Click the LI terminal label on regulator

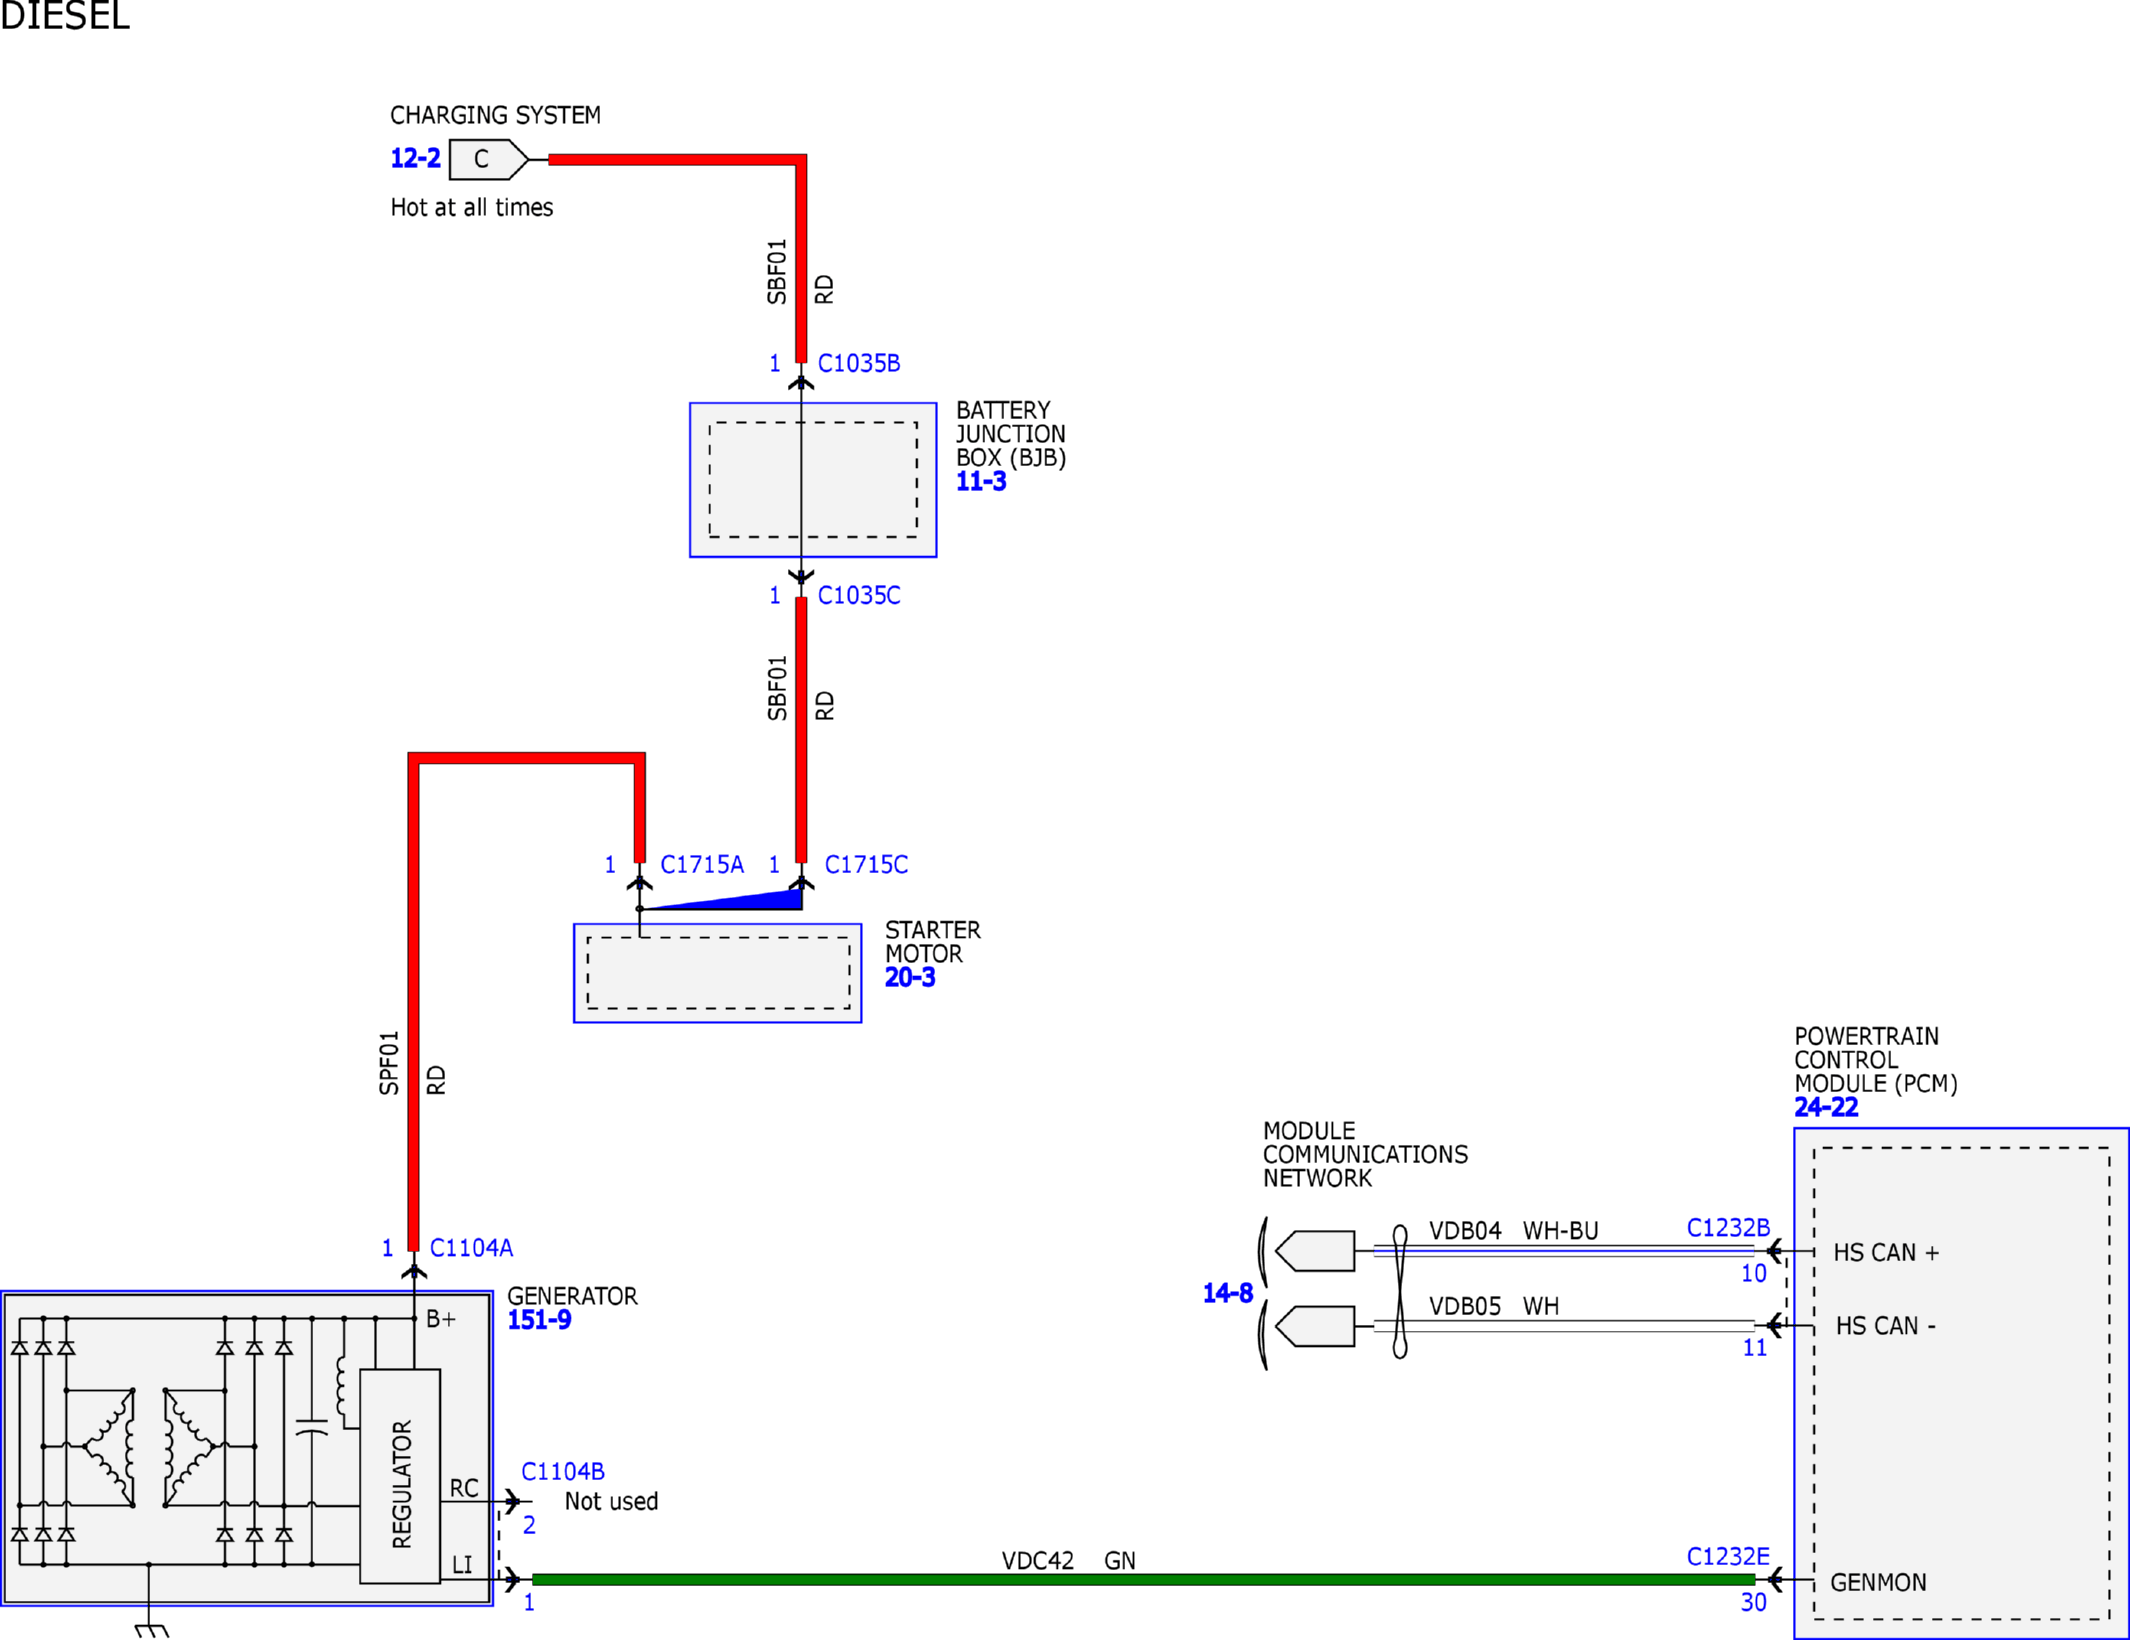click(462, 1565)
